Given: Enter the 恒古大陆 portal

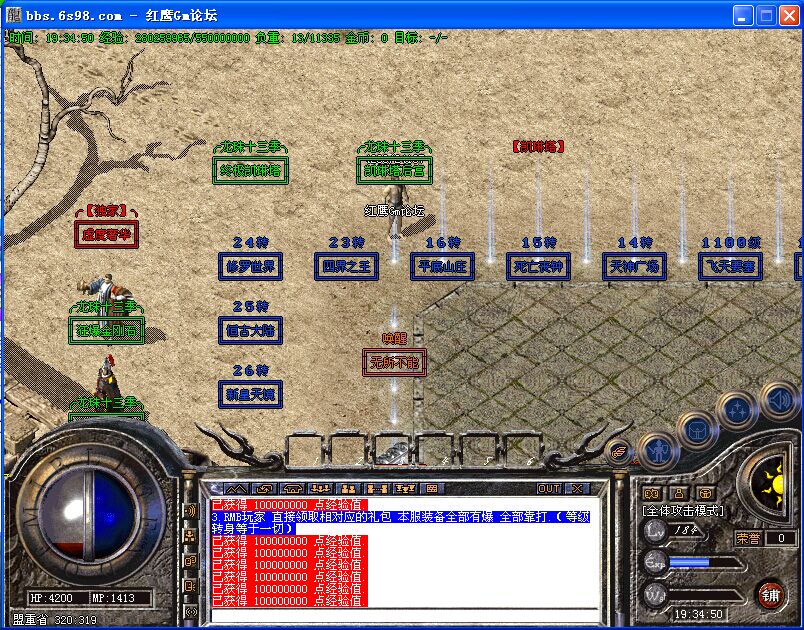Looking at the screenshot, I should 250,331.
